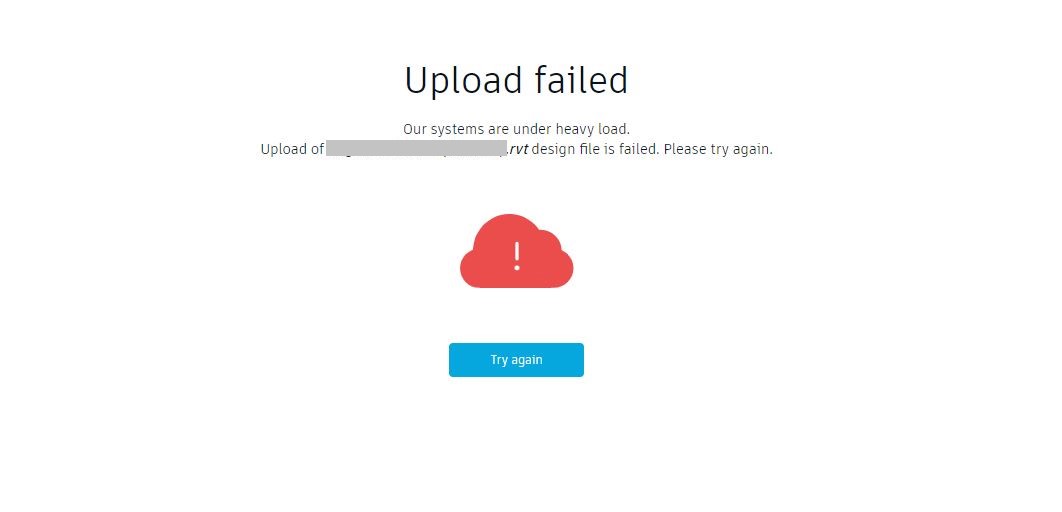
Task: Click the word 'Try' on blue button
Action: [x=499, y=360]
